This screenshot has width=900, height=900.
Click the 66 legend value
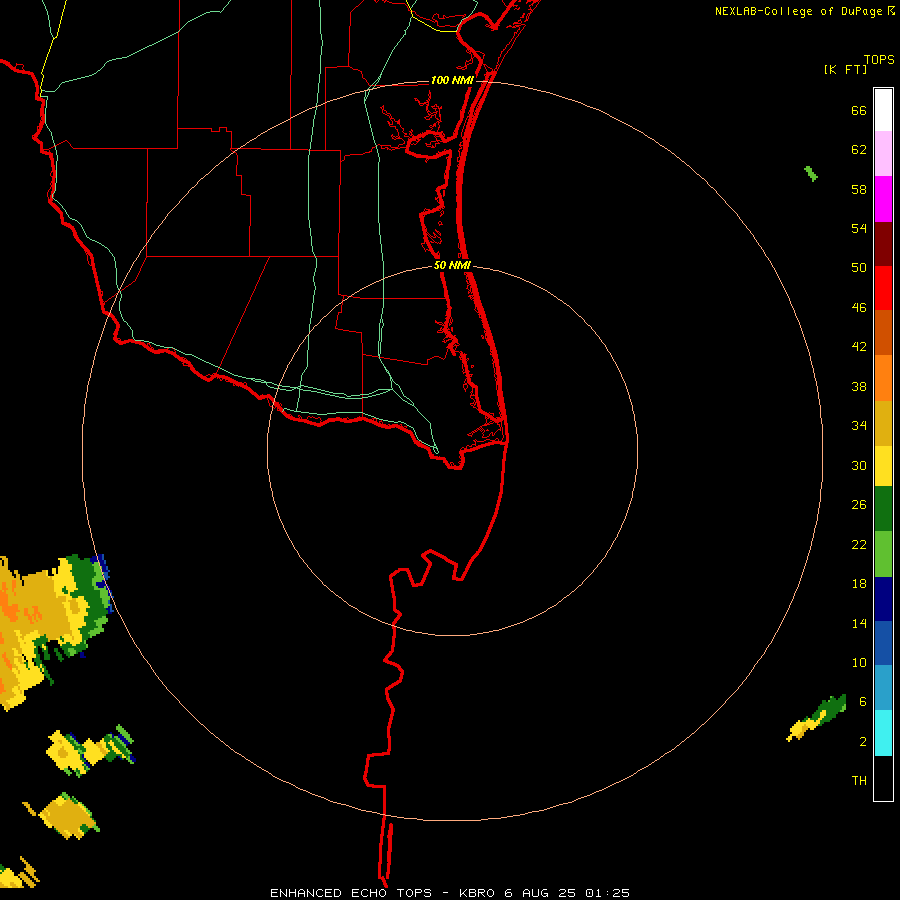(x=859, y=110)
